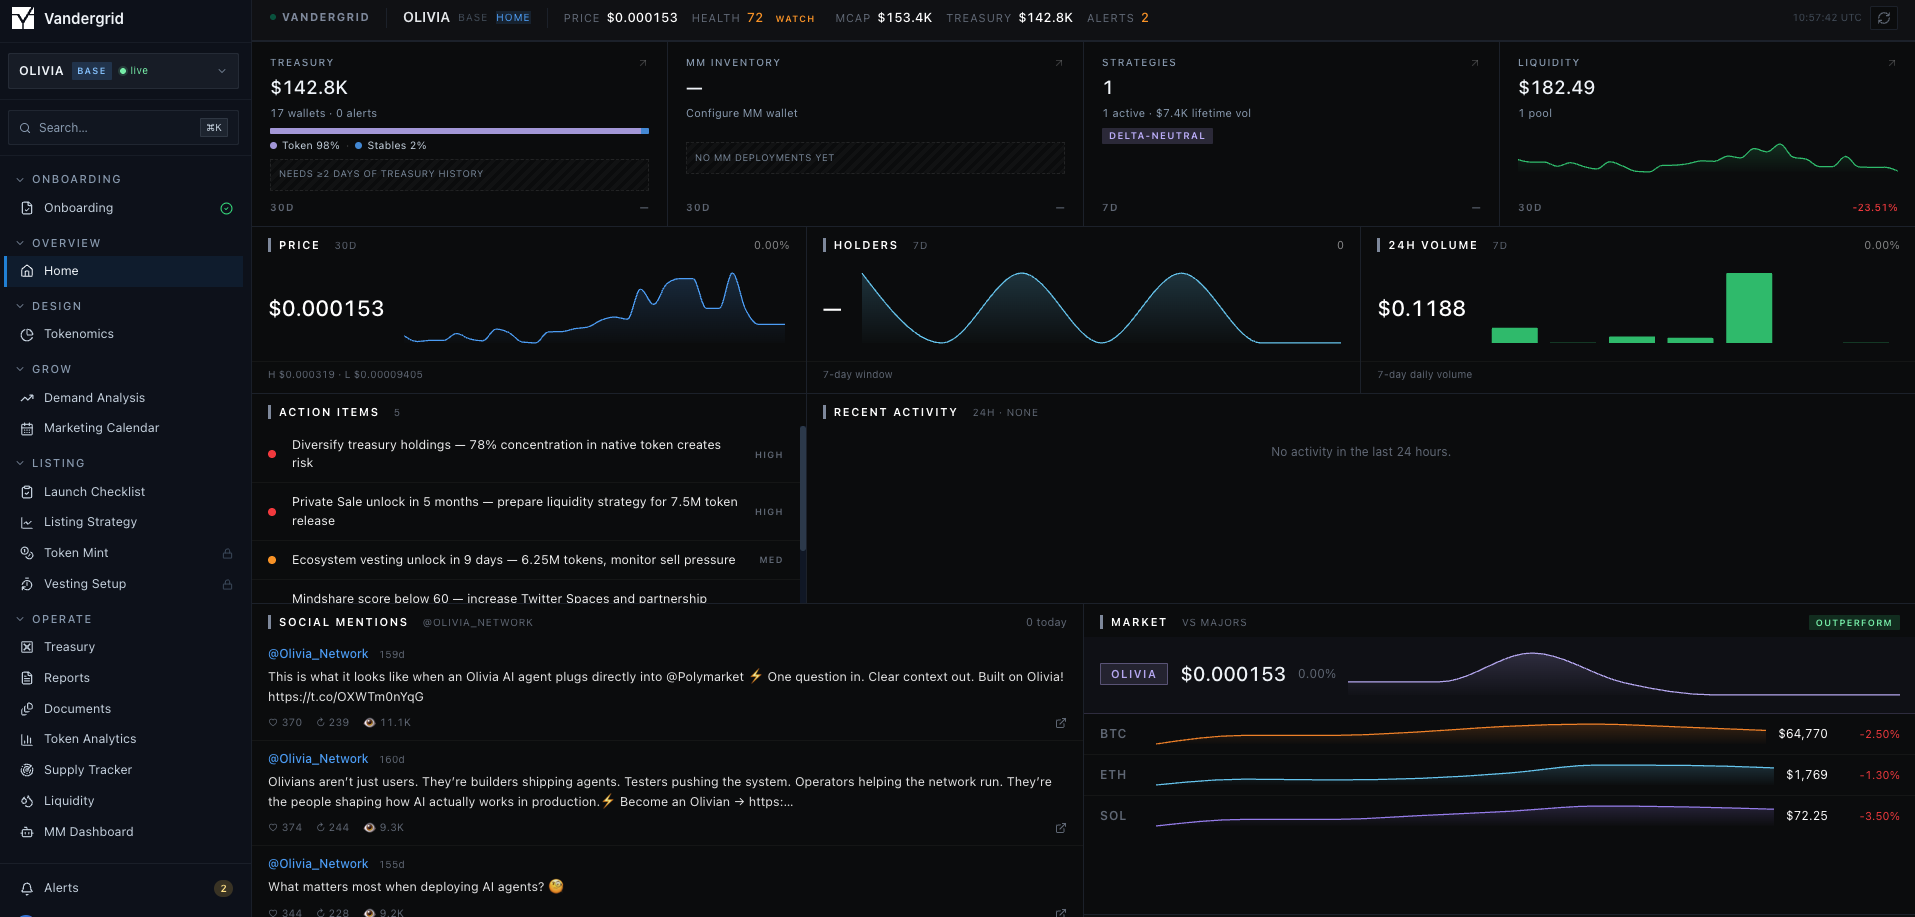This screenshot has width=1915, height=917.
Task: Click Marketing Calendar icon in sidebar
Action: (27, 428)
